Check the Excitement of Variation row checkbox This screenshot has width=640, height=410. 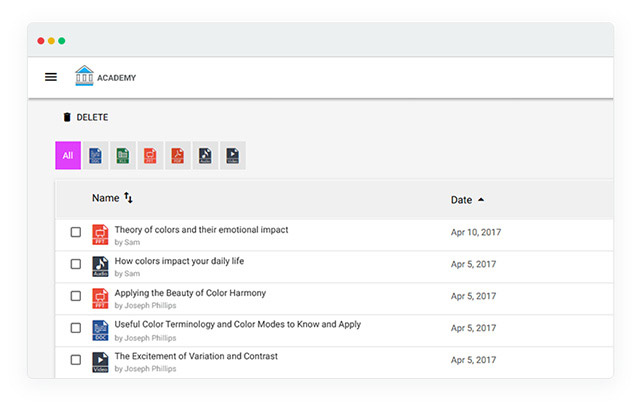(76, 360)
